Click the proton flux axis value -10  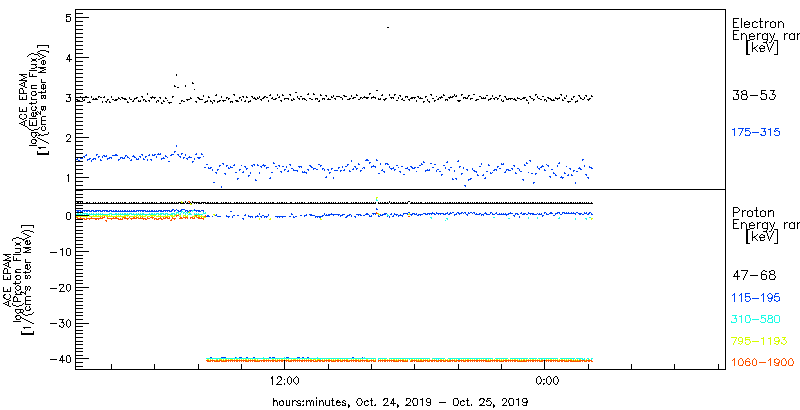click(x=60, y=252)
